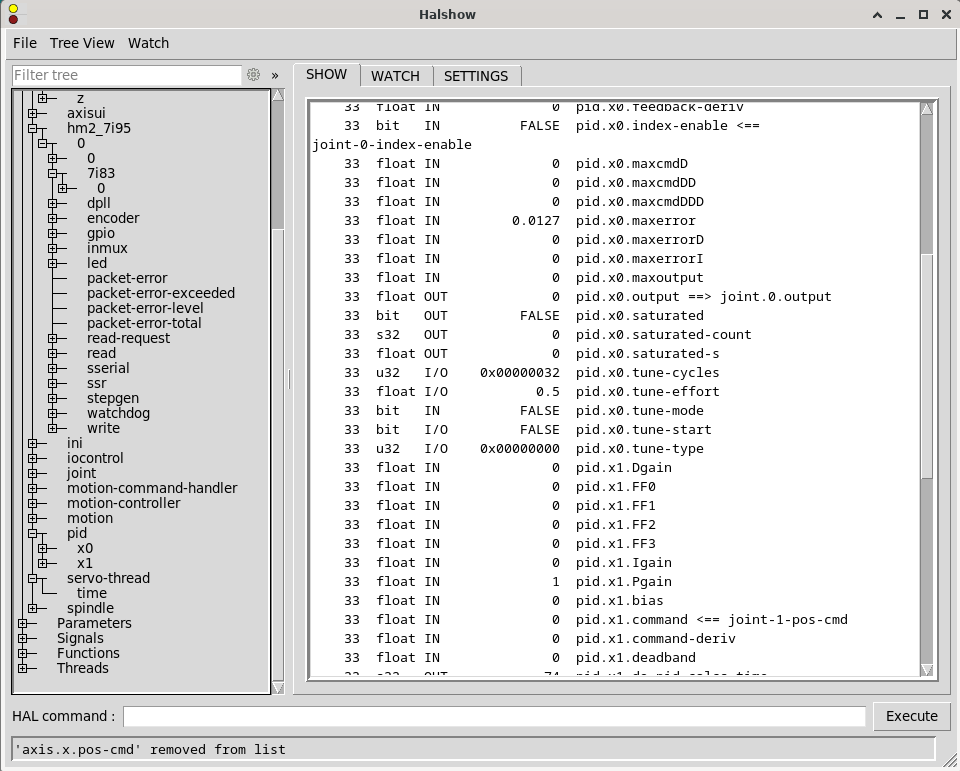Expand the Signals tree section

[x=23, y=638]
